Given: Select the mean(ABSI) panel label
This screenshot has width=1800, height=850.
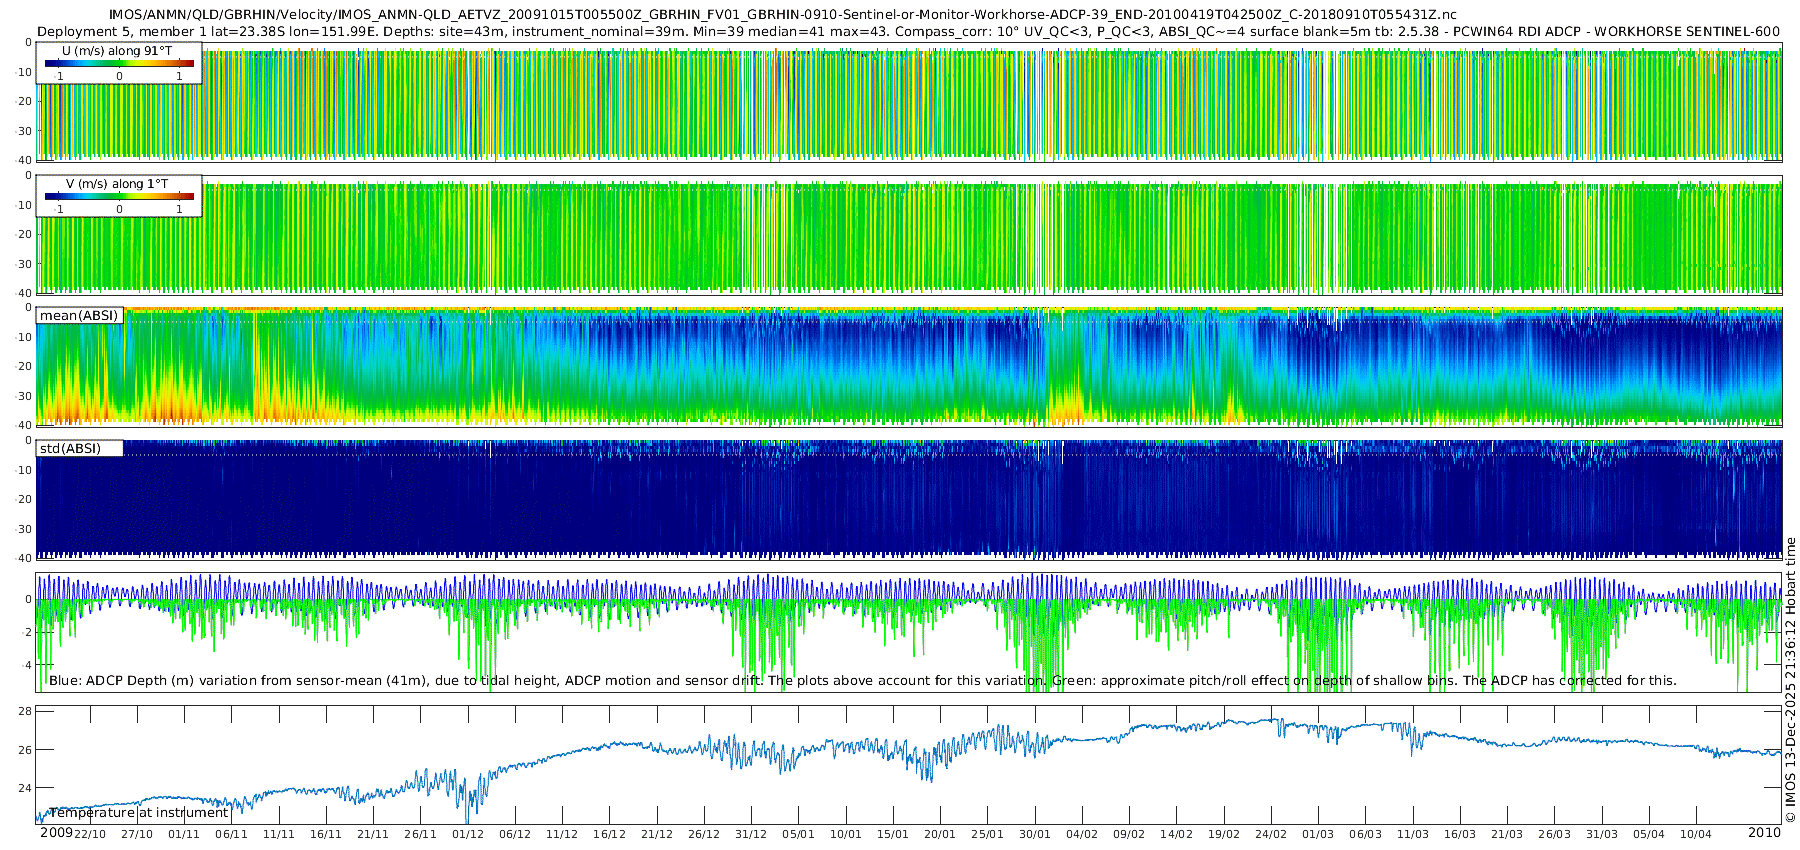Looking at the screenshot, I should [79, 316].
